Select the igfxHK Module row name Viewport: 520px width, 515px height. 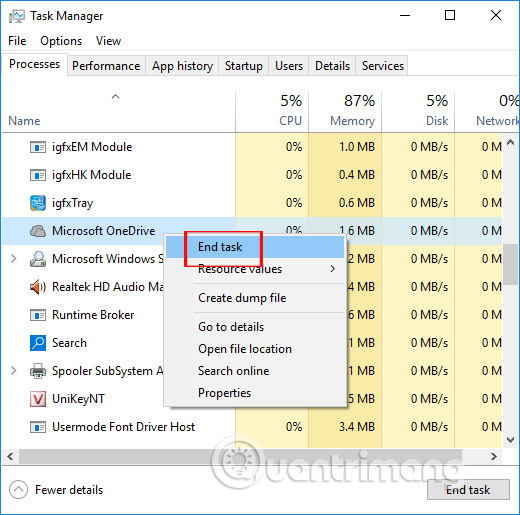click(x=92, y=175)
